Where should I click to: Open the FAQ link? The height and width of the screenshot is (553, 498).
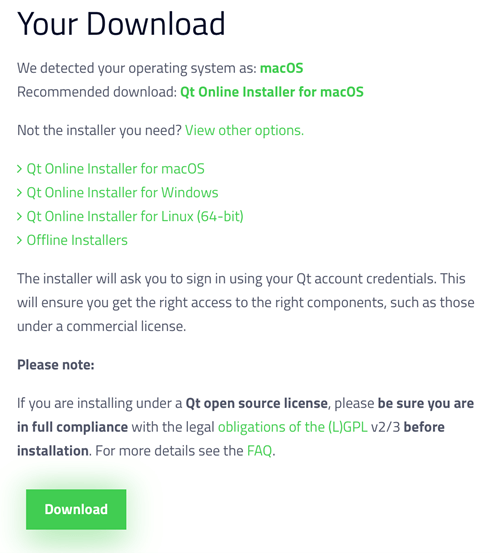point(259,451)
